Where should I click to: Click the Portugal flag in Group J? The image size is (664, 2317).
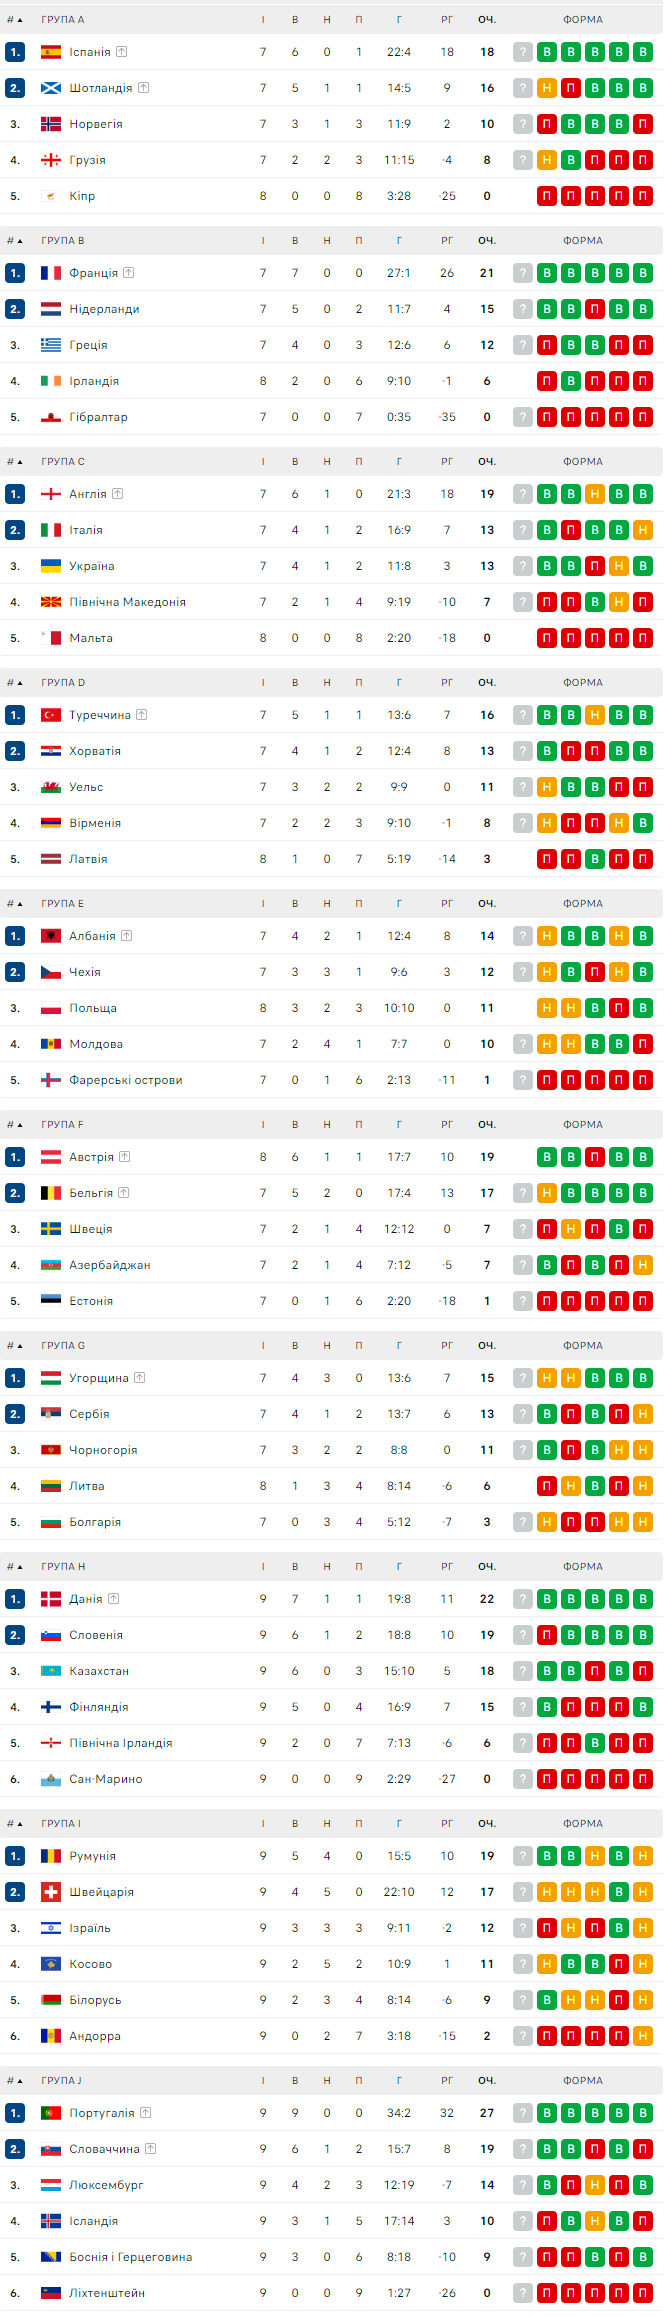pyautogui.click(x=50, y=2113)
